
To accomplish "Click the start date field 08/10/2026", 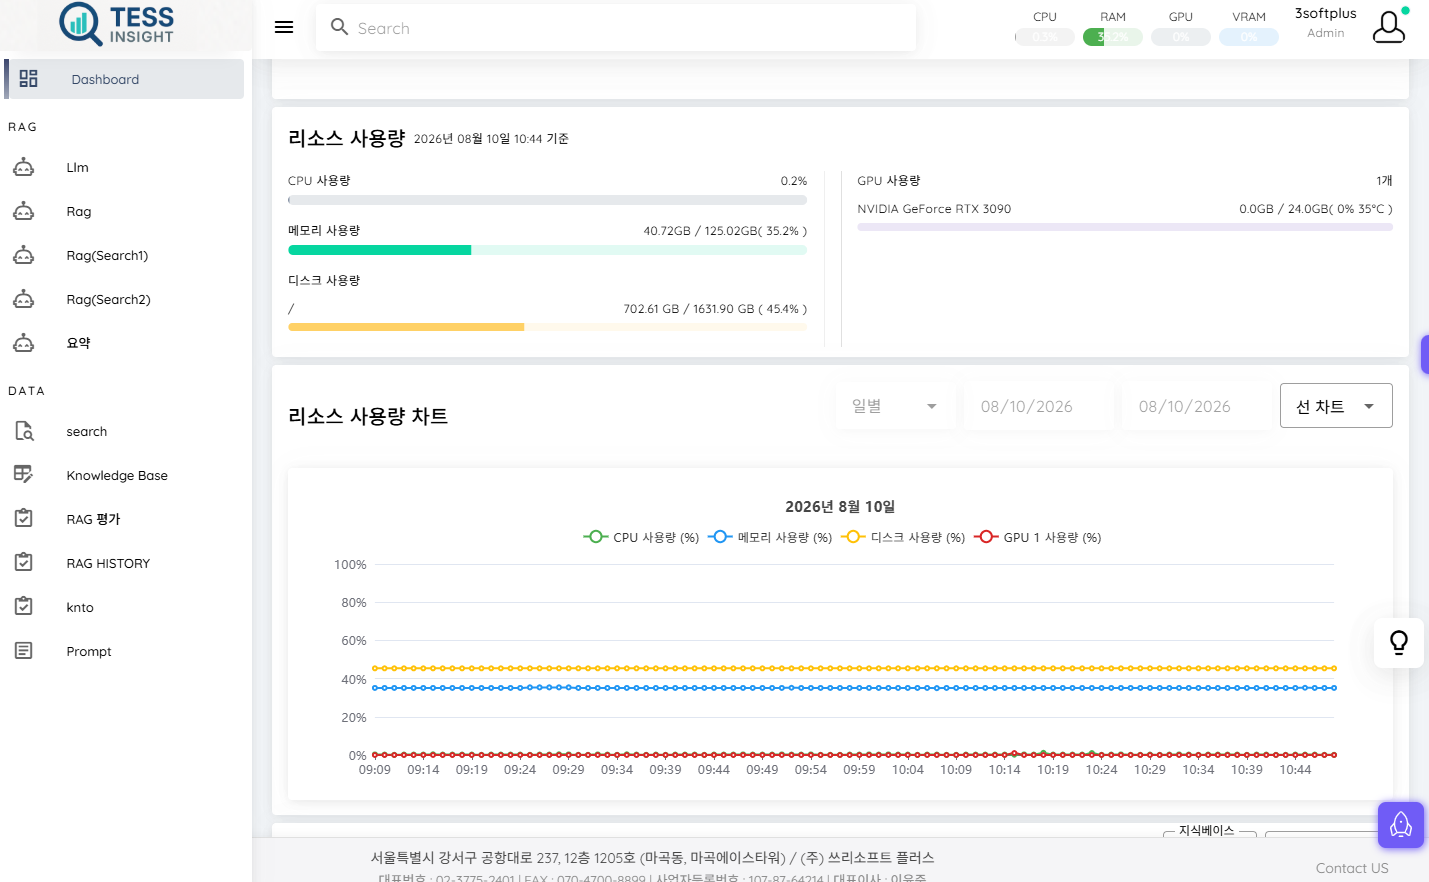I will point(1039,406).
